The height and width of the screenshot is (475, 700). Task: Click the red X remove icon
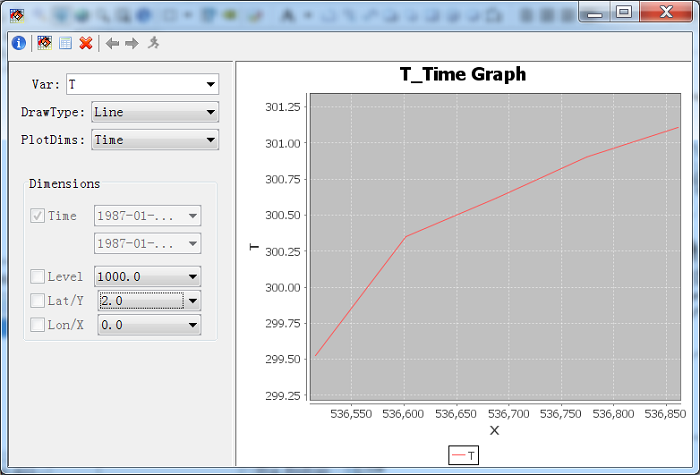point(86,43)
